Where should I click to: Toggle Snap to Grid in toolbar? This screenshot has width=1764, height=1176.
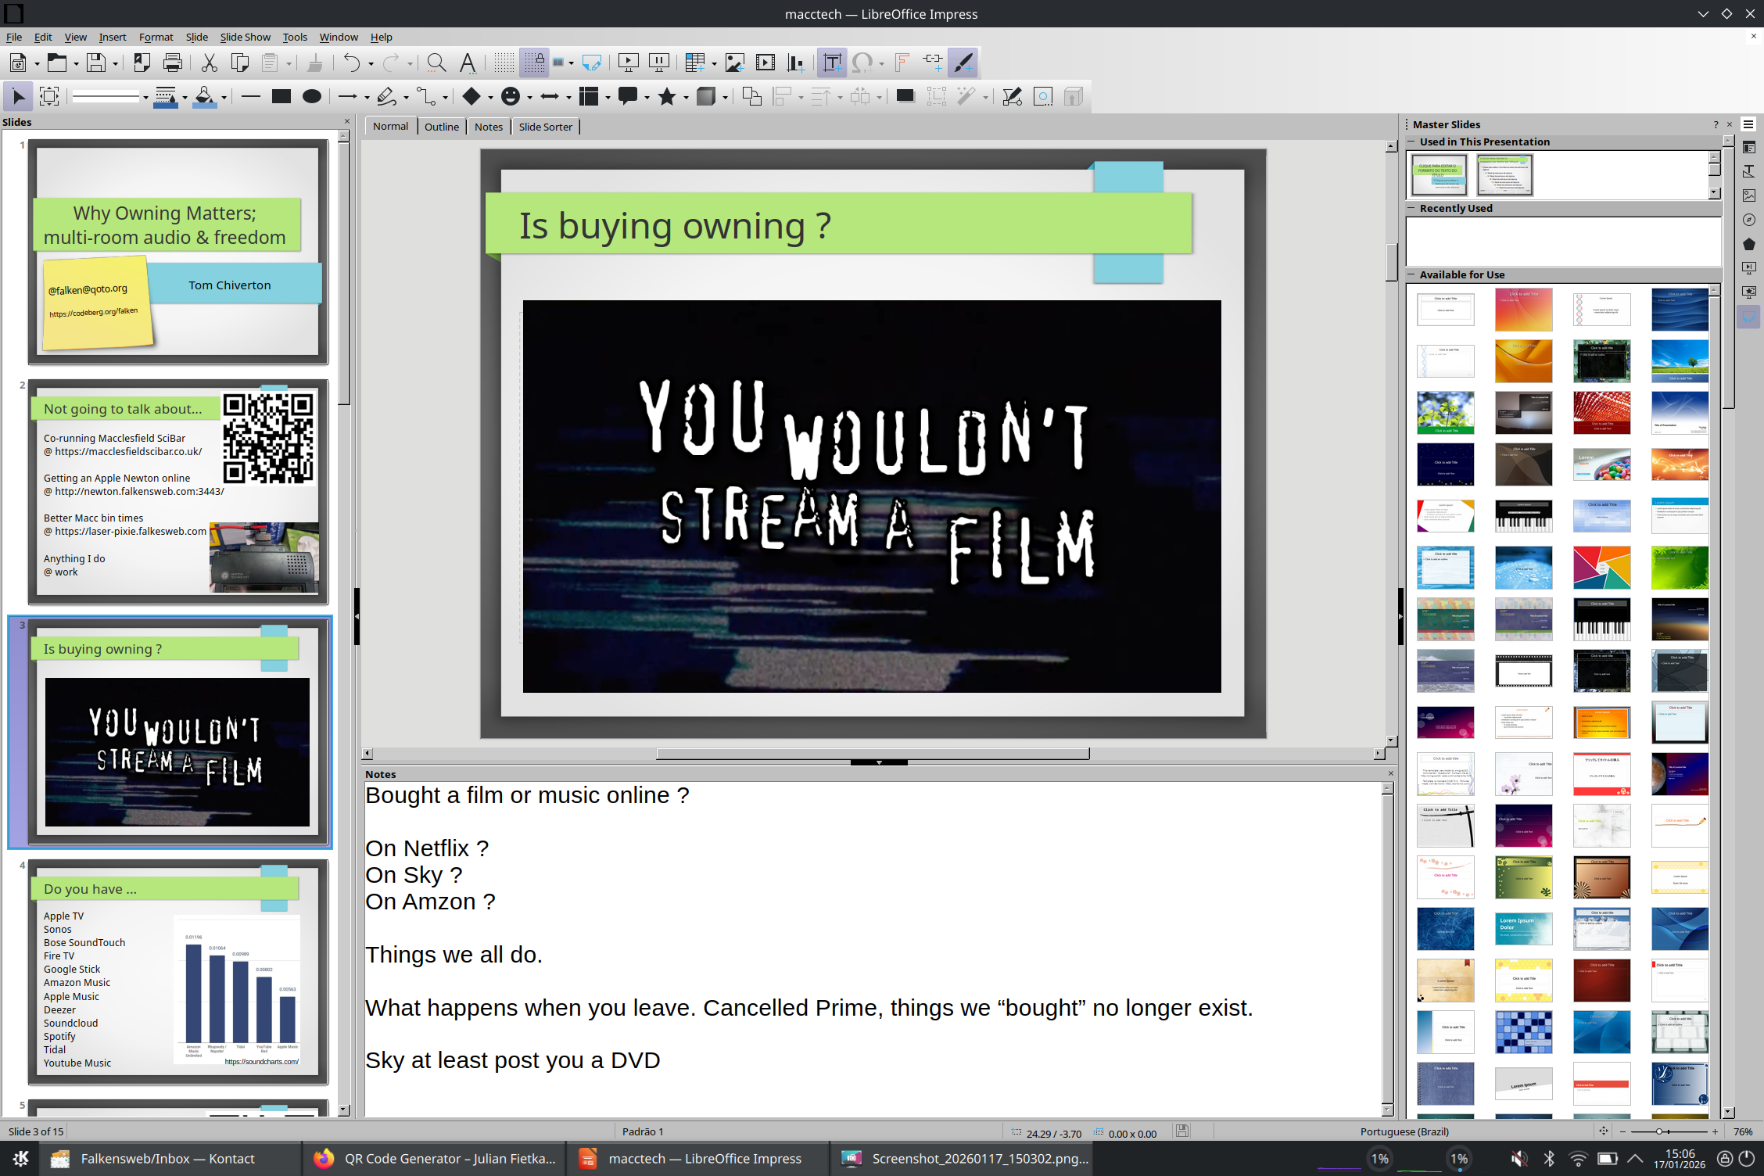pos(534,63)
